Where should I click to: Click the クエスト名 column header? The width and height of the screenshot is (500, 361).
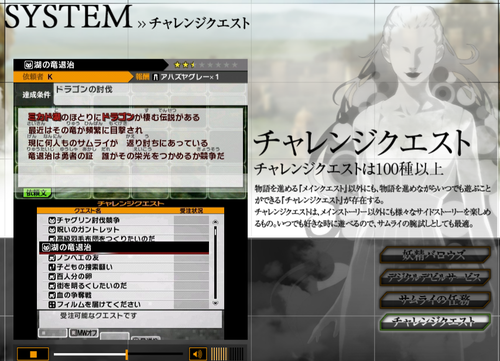87,210
